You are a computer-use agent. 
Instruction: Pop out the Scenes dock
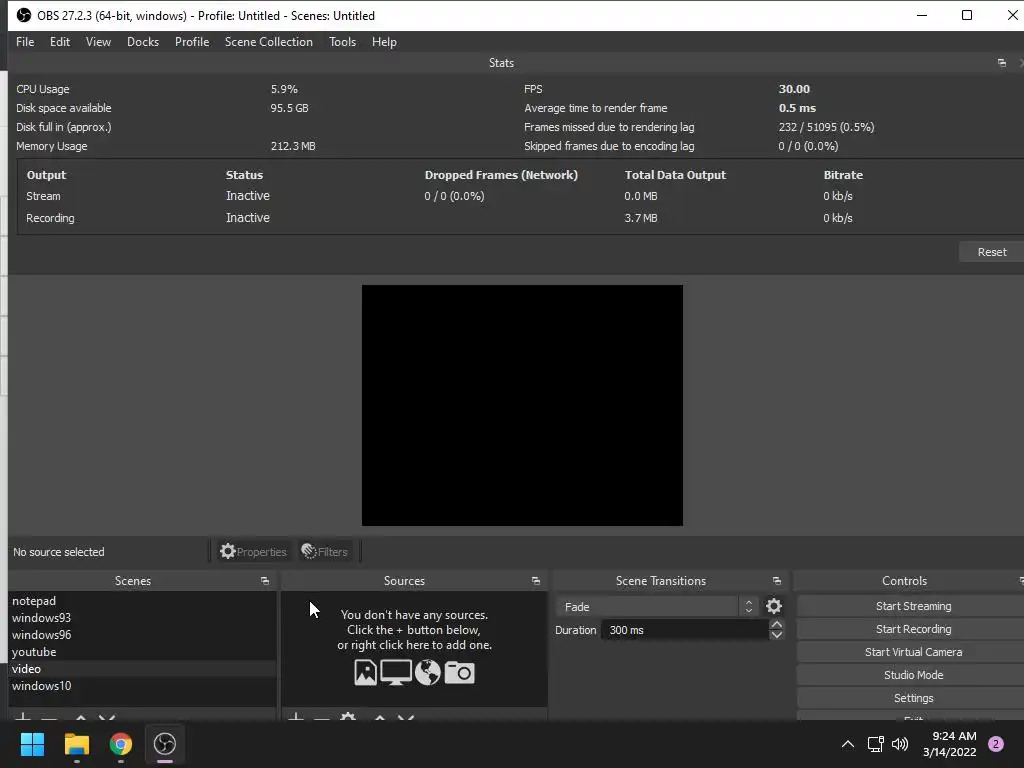tap(264, 581)
